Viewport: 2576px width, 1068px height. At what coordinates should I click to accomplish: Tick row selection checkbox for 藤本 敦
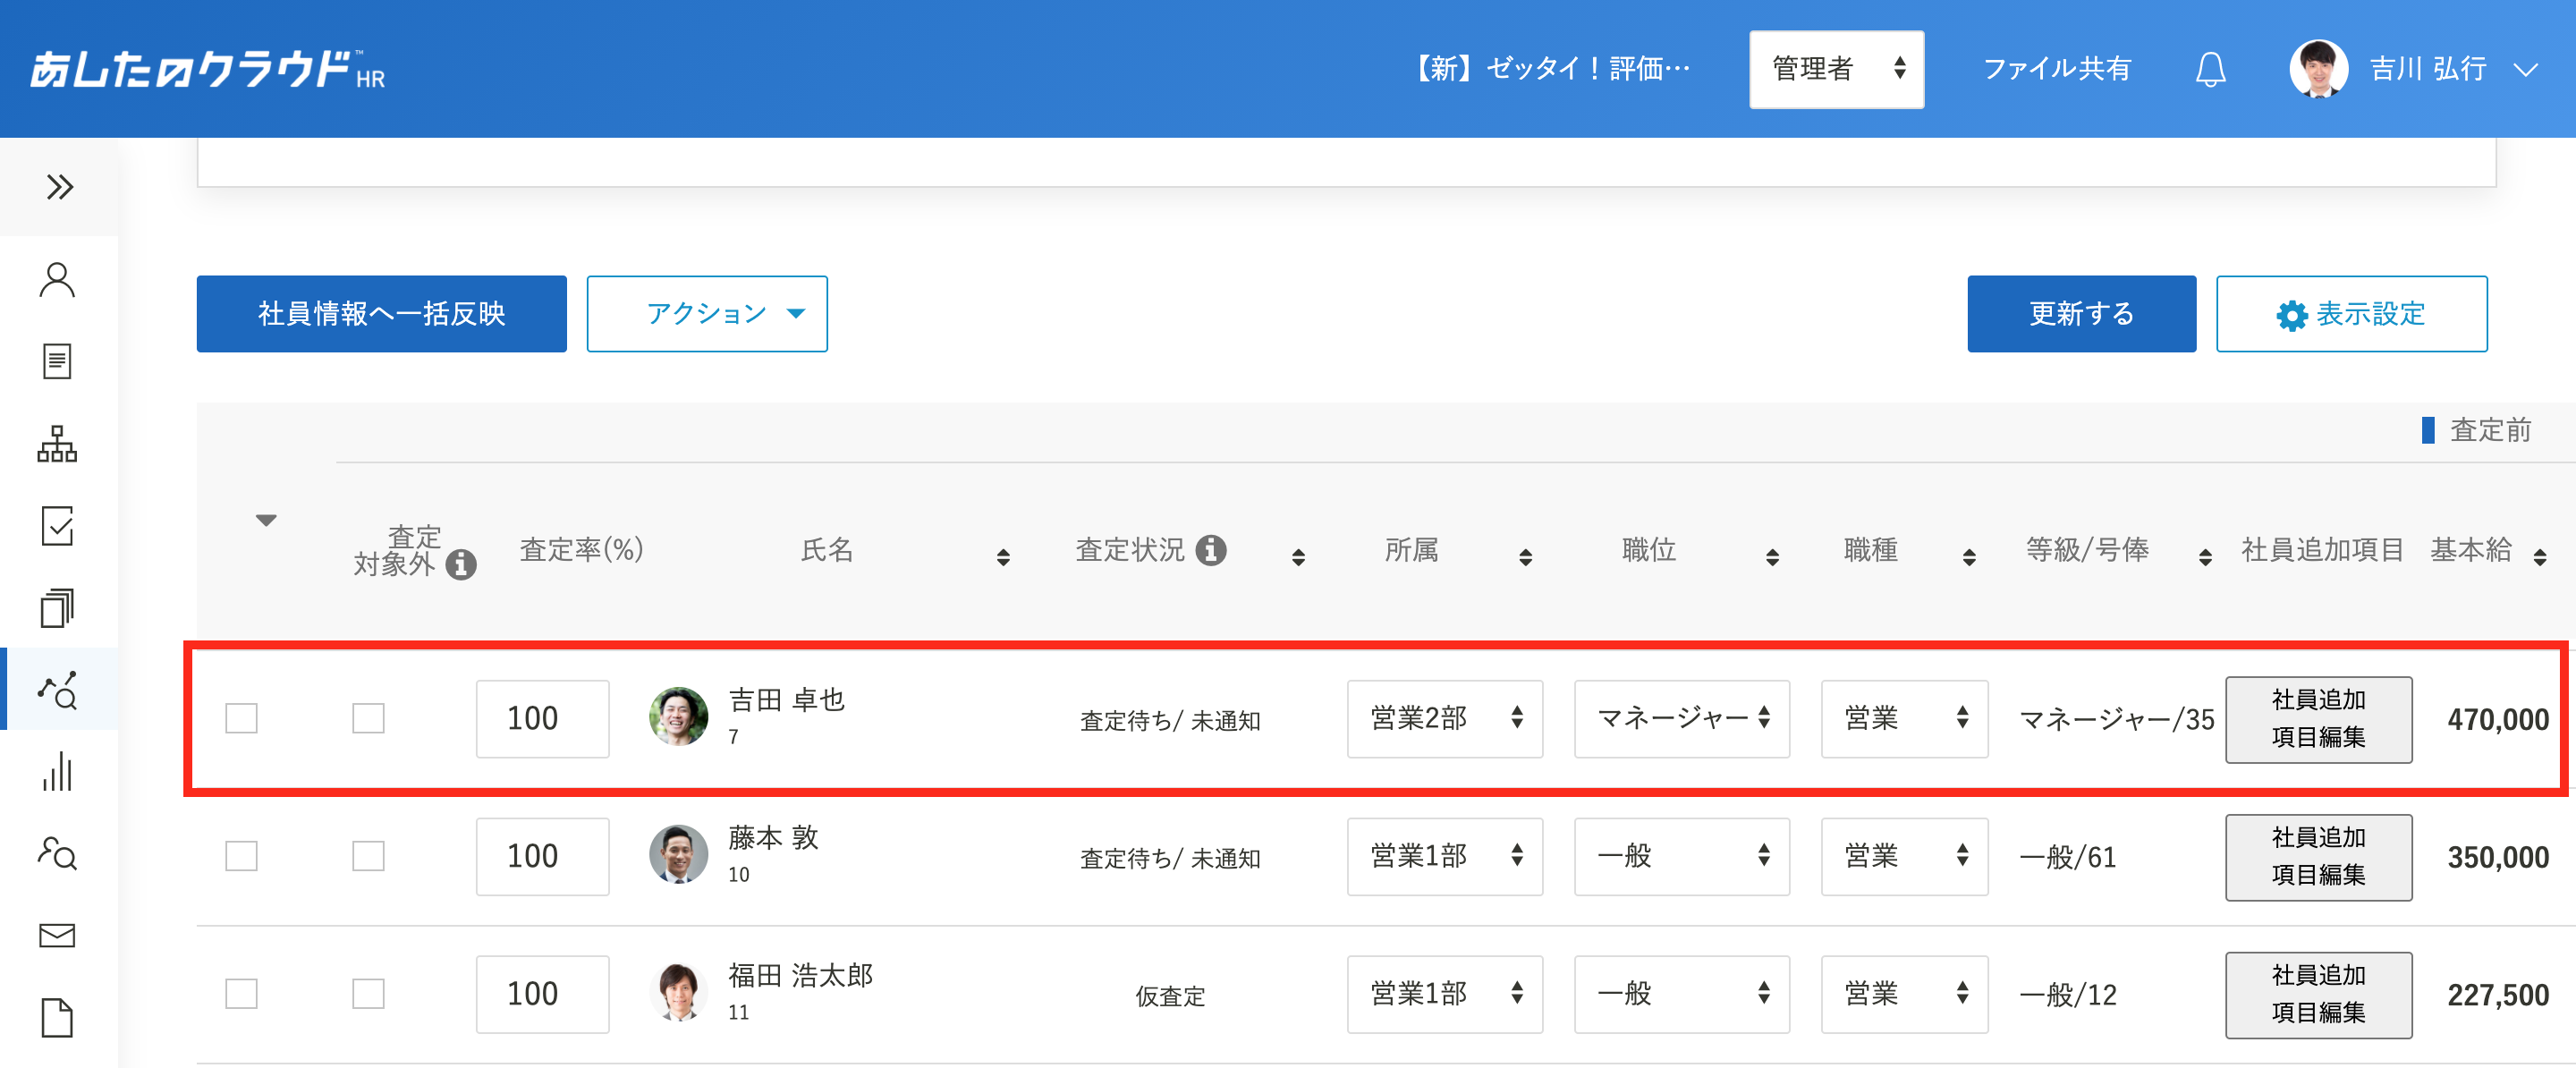point(241,856)
